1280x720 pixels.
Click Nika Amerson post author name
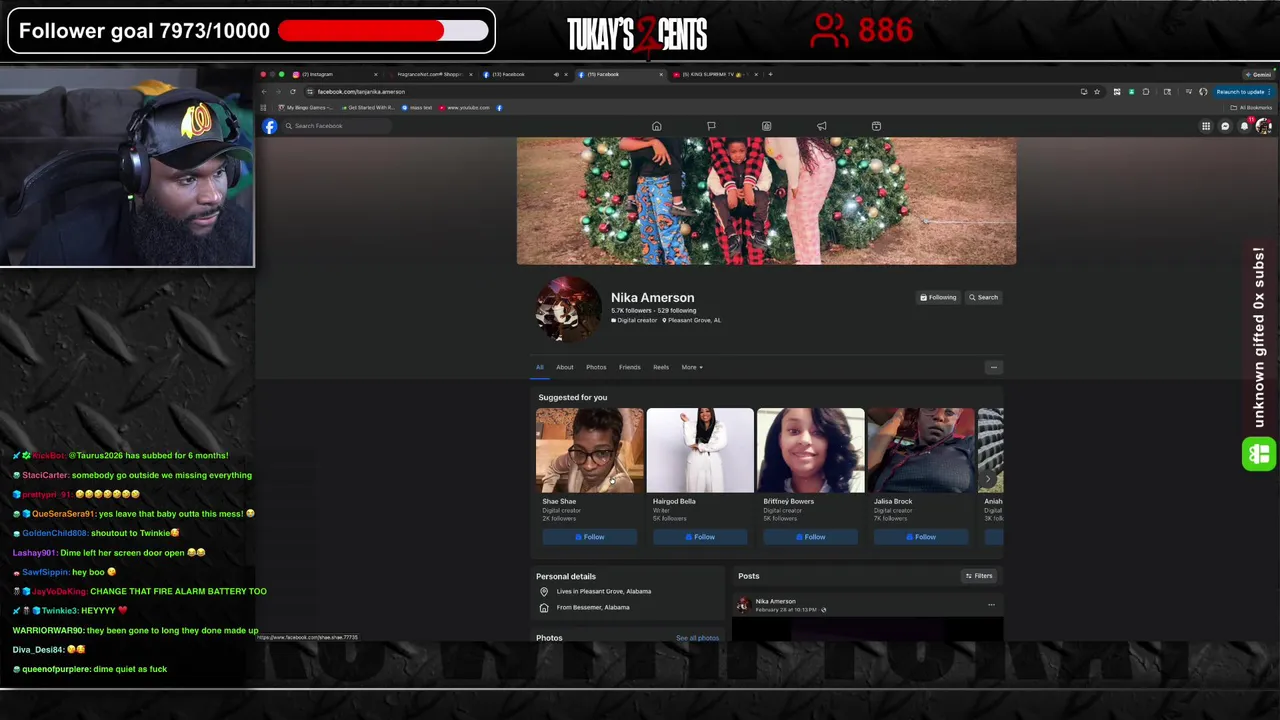point(776,601)
